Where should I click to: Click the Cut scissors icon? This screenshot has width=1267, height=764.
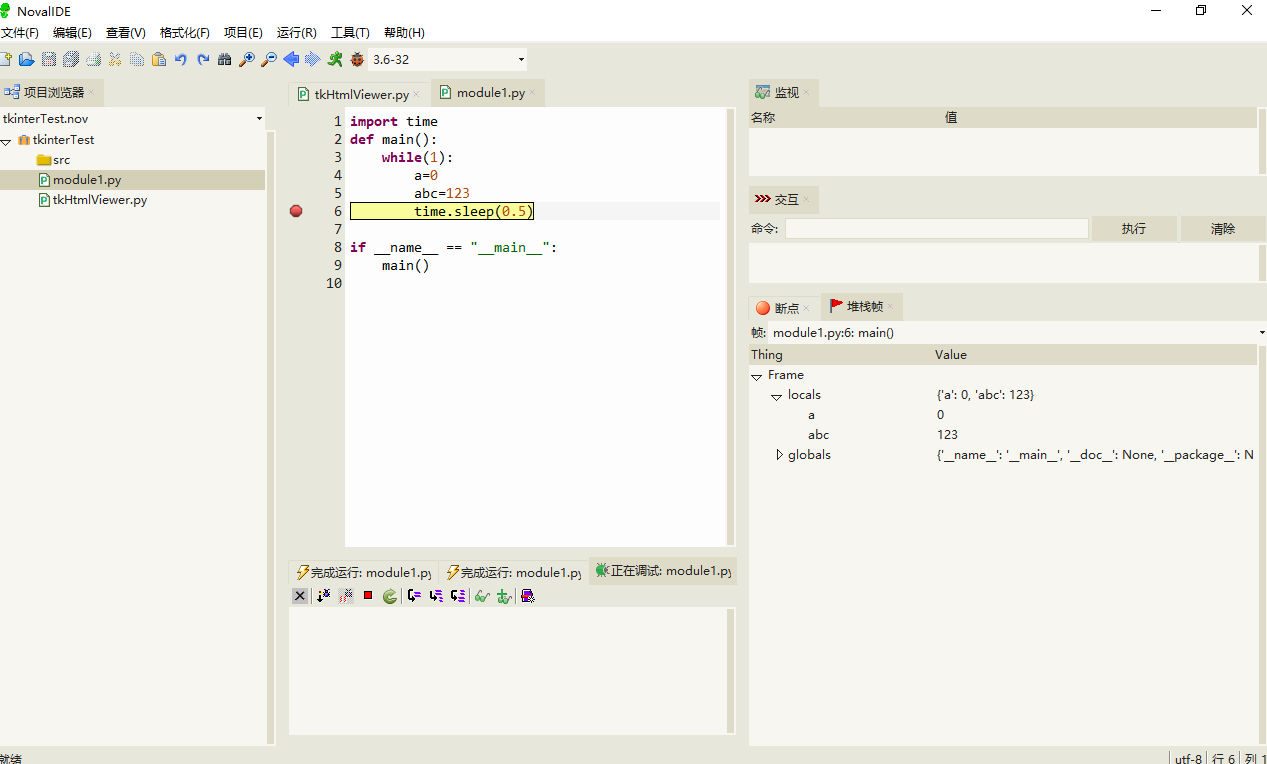click(x=115, y=59)
